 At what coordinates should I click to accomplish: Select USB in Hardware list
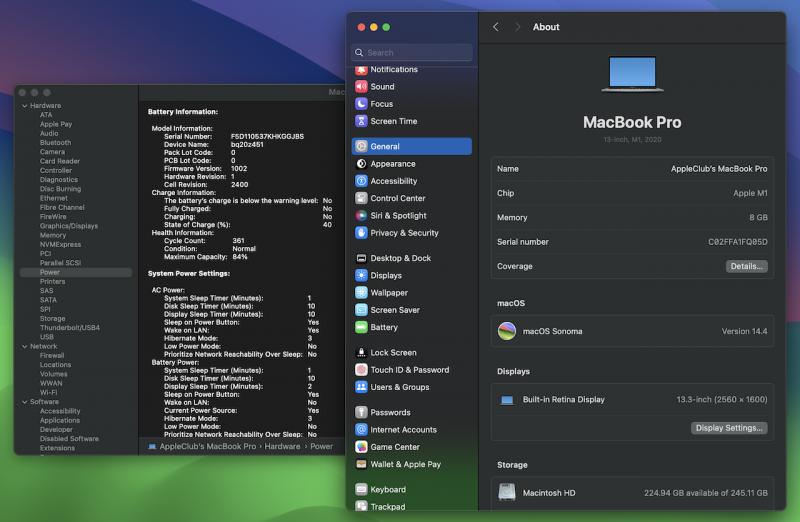[46, 337]
